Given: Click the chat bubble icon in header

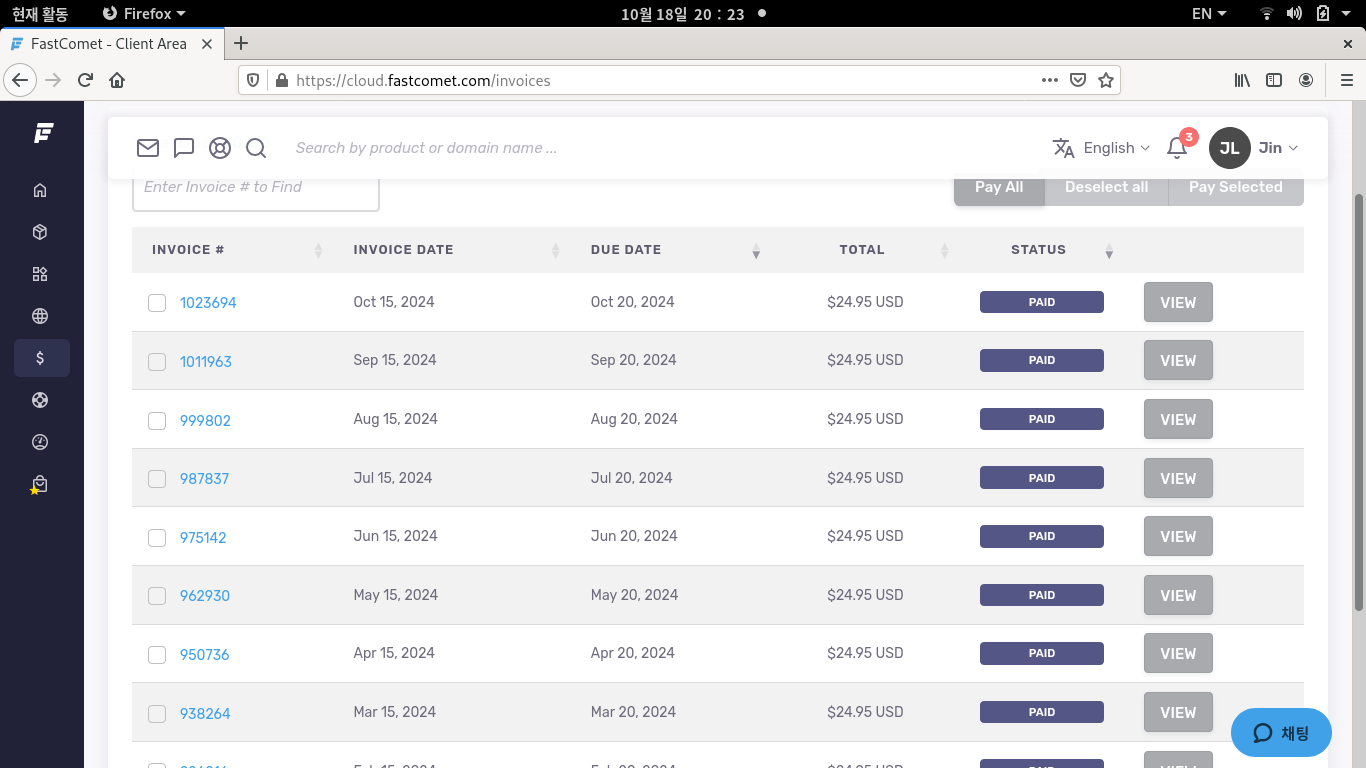Looking at the screenshot, I should click(x=184, y=148).
